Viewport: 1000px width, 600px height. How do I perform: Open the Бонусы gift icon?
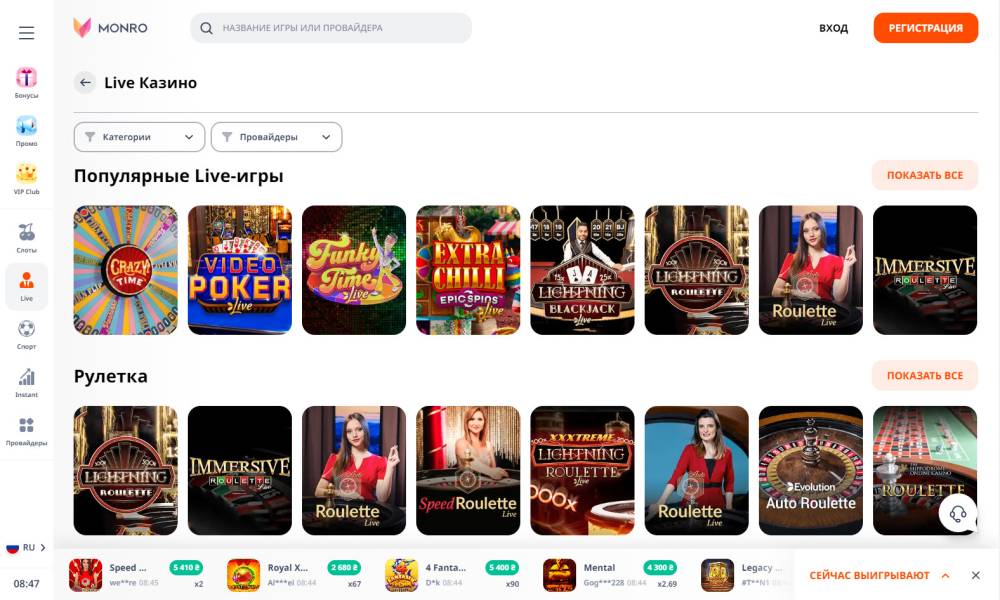point(26,78)
